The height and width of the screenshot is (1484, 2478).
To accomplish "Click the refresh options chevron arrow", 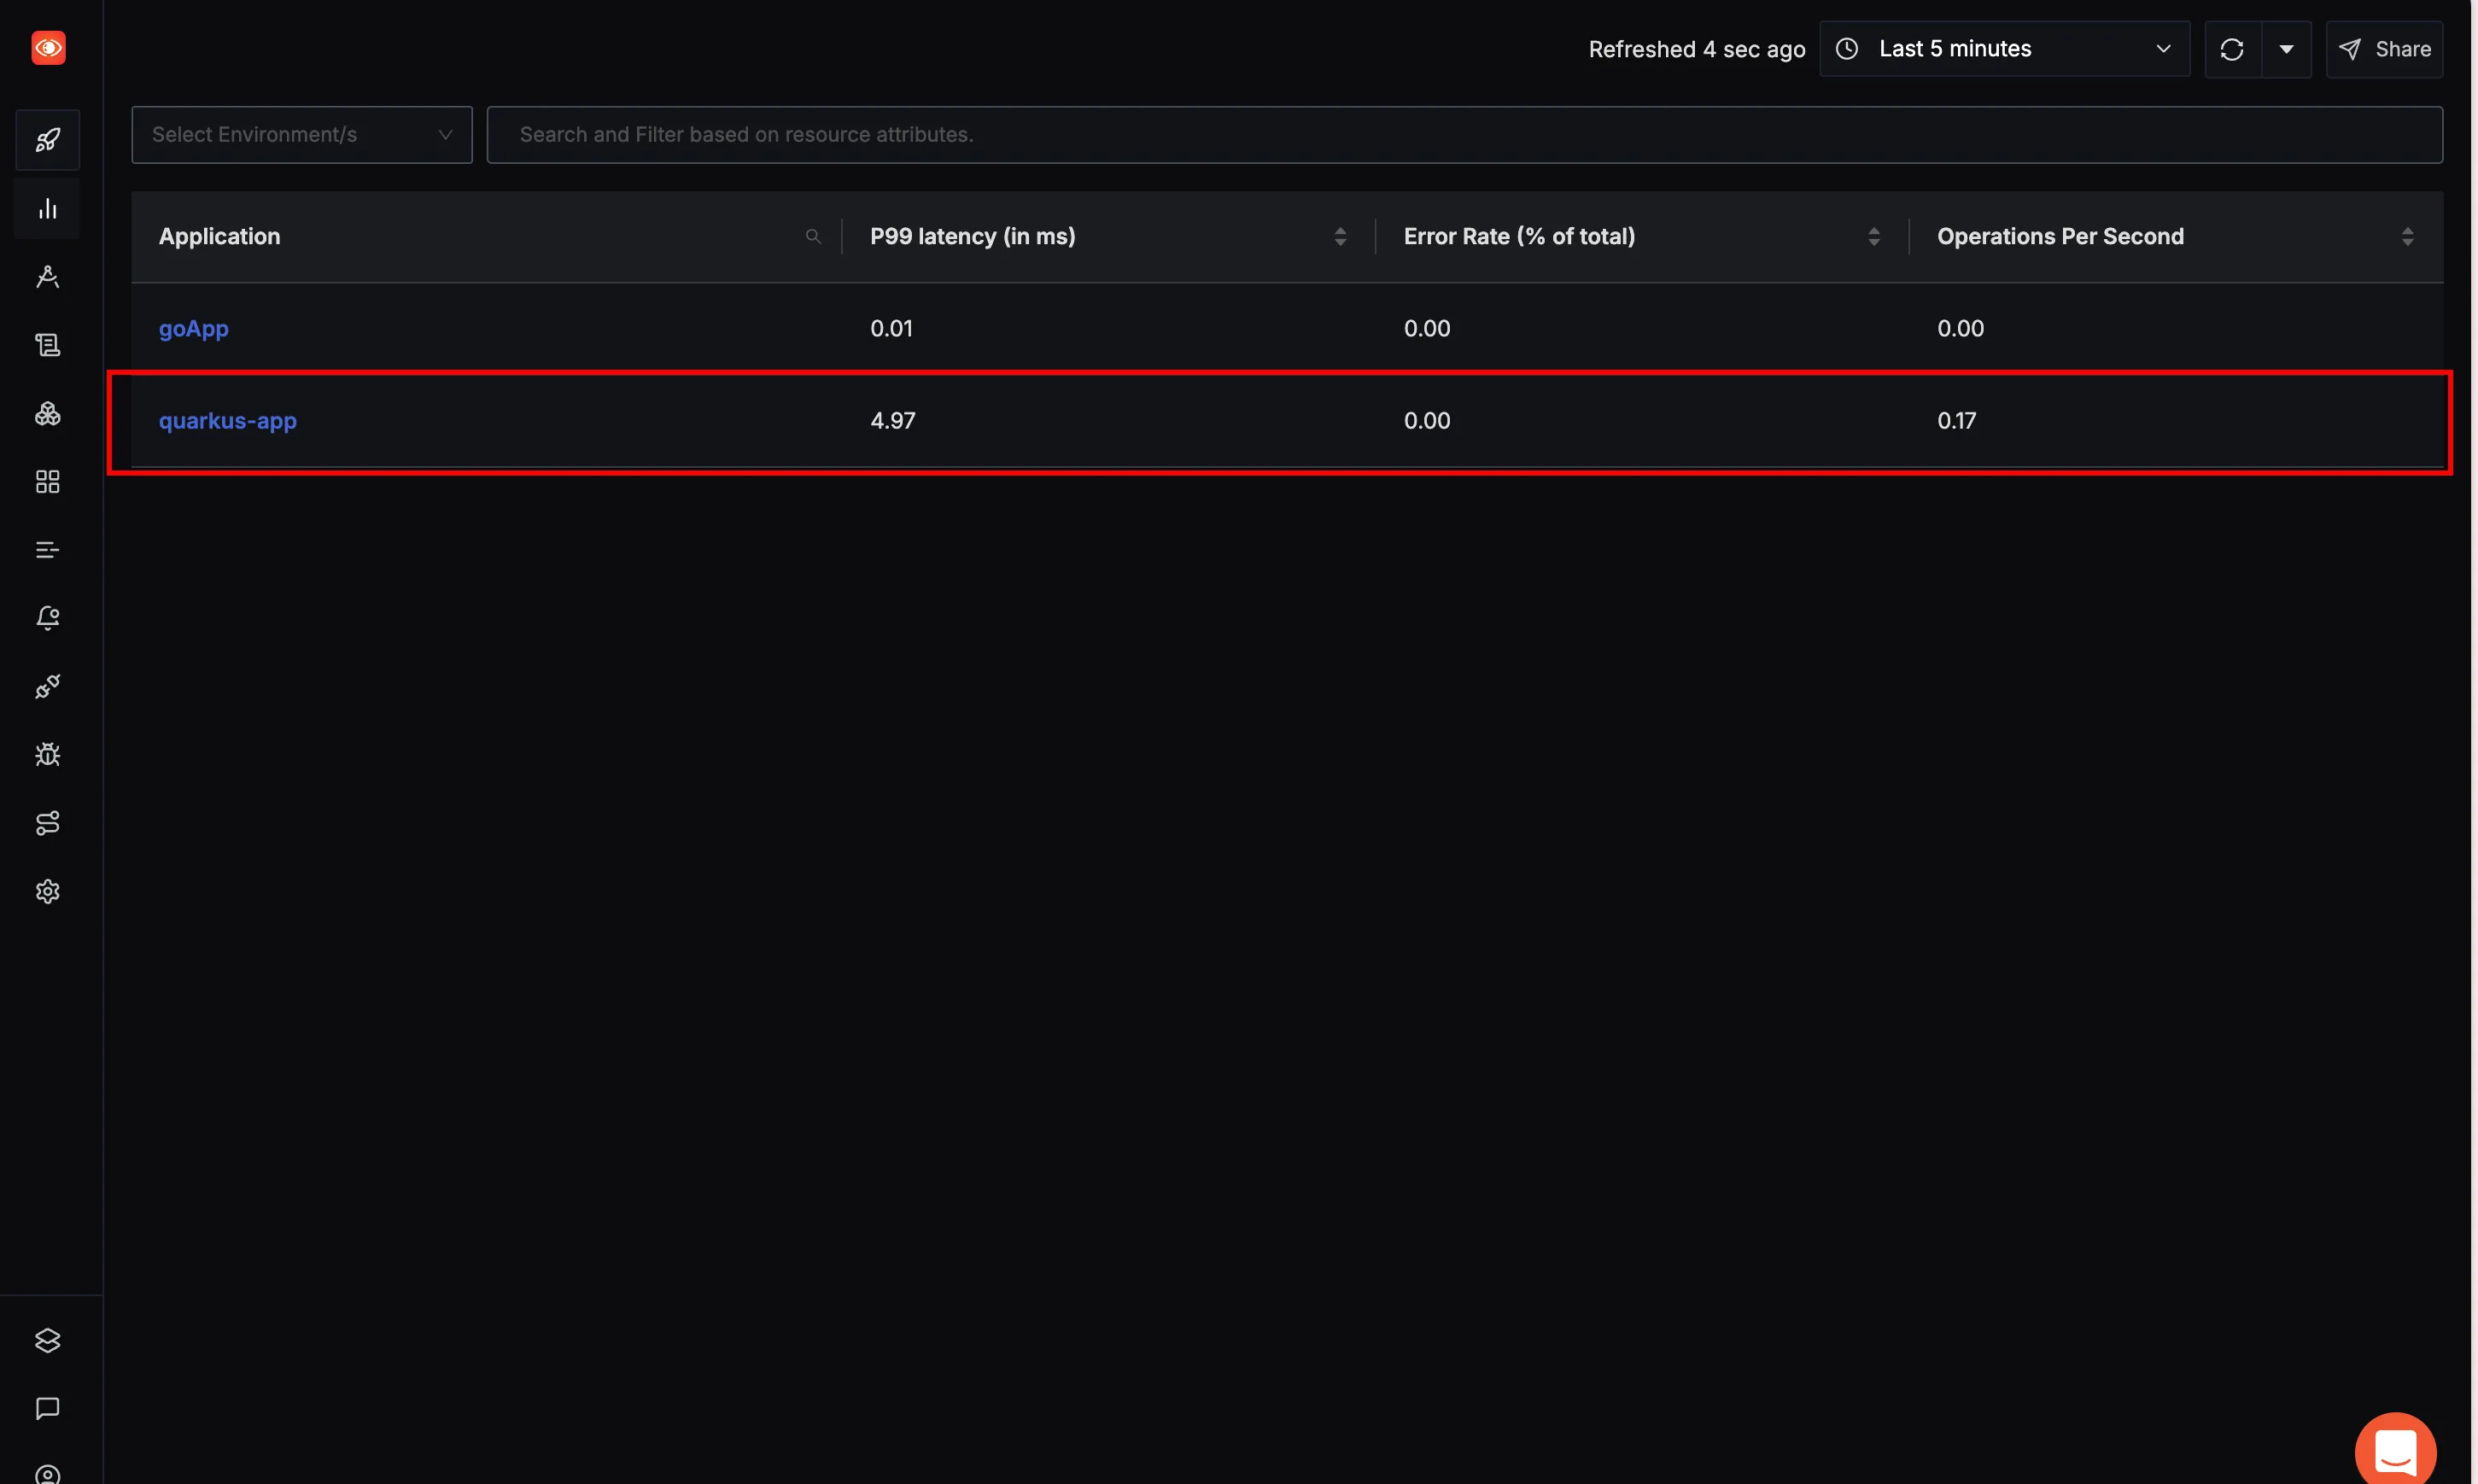I will [2288, 48].
